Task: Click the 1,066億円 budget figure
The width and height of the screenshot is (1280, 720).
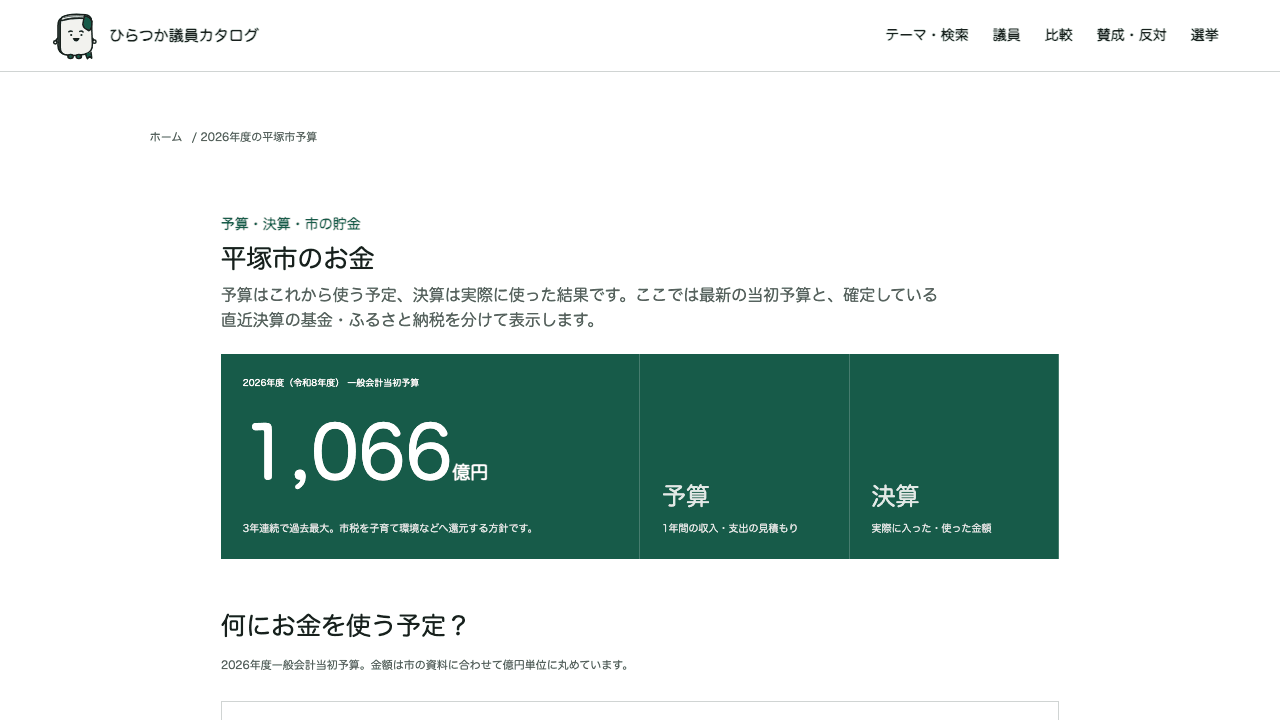Action: click(367, 454)
